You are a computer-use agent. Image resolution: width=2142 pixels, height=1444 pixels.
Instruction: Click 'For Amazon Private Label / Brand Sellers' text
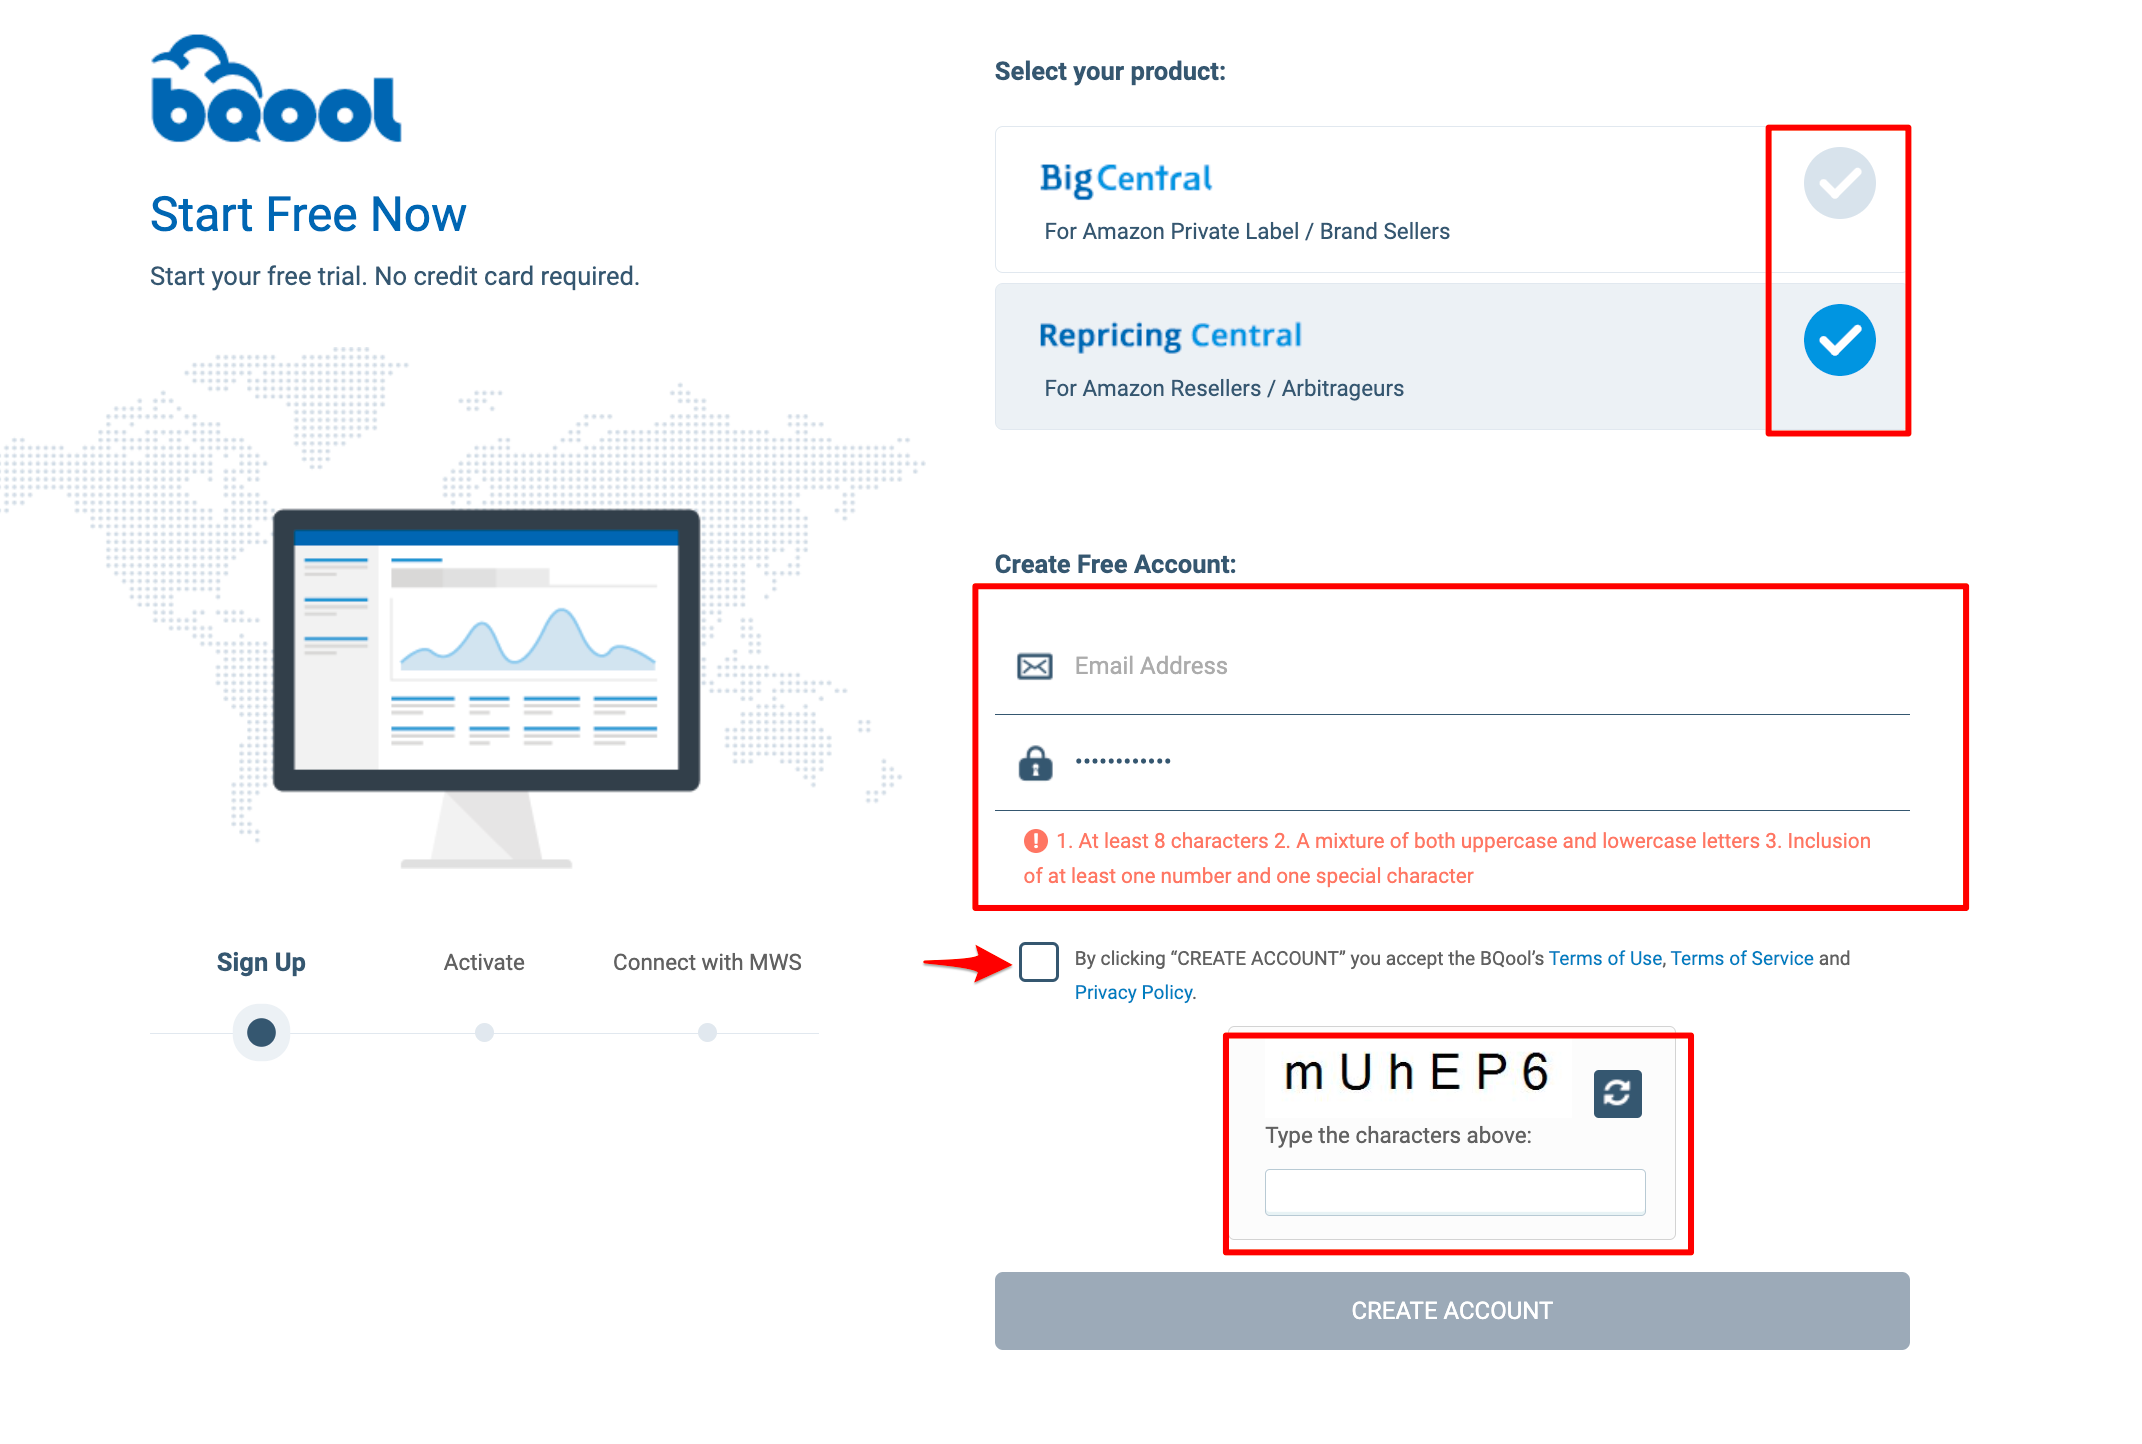pos(1247,231)
